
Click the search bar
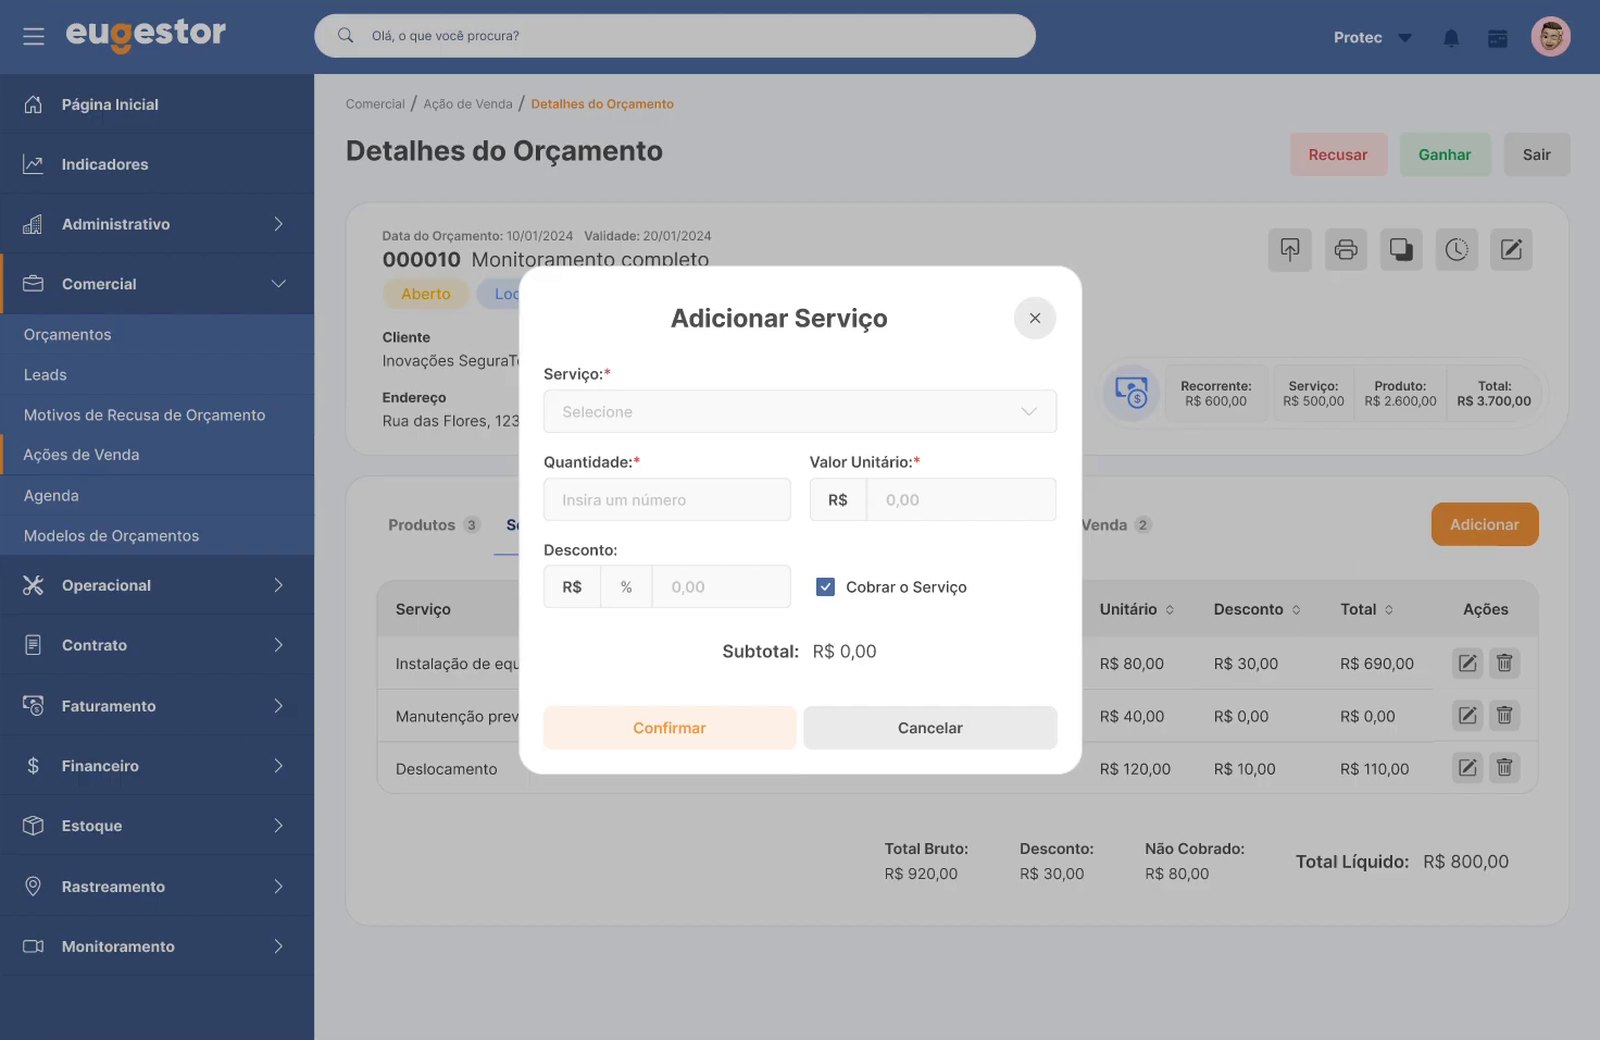pyautogui.click(x=675, y=36)
